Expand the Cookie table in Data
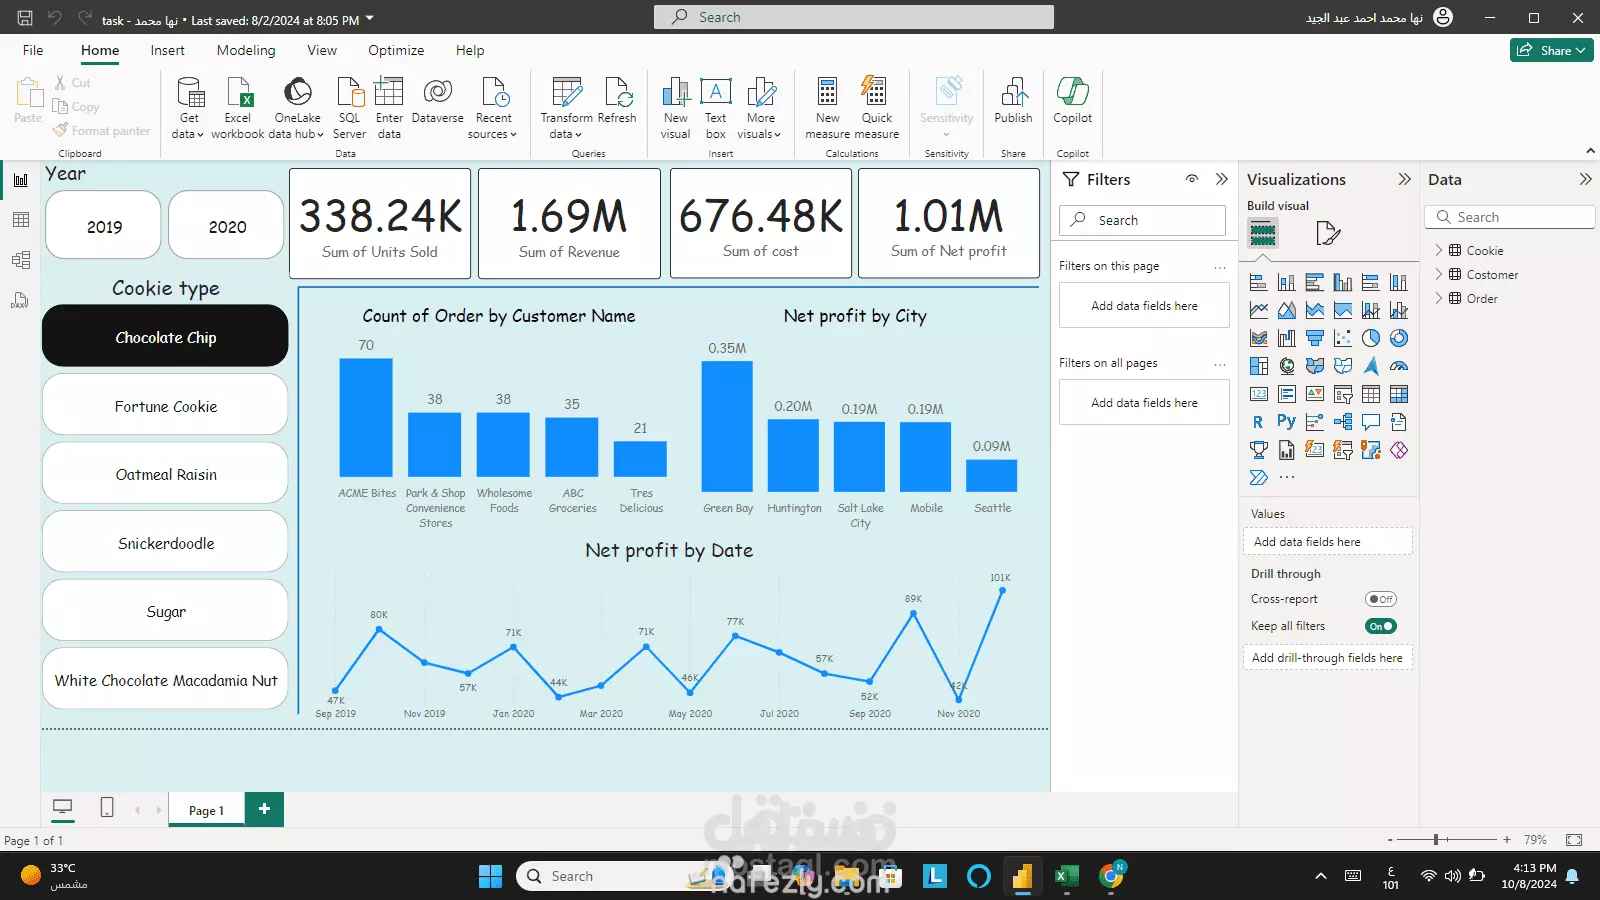This screenshot has height=900, width=1600. pyautogui.click(x=1439, y=250)
